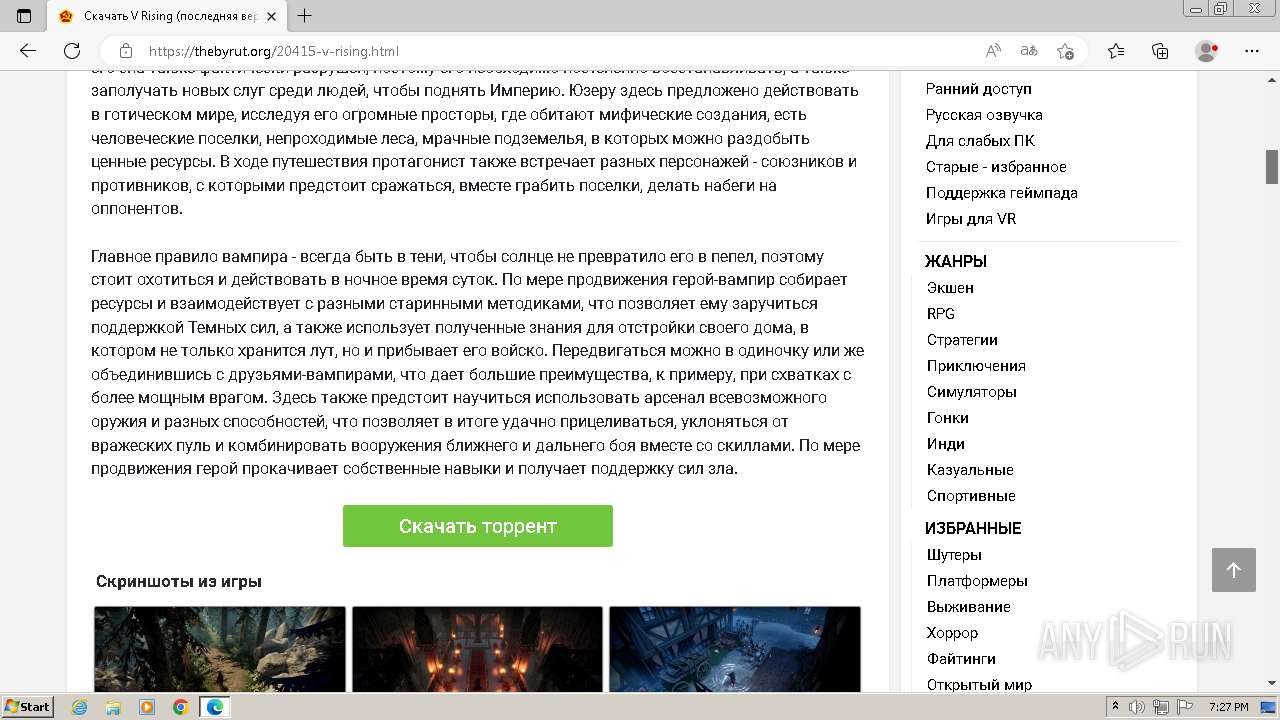The width and height of the screenshot is (1280, 720).
Task: Select the Гонки genre link
Action: 948,418
